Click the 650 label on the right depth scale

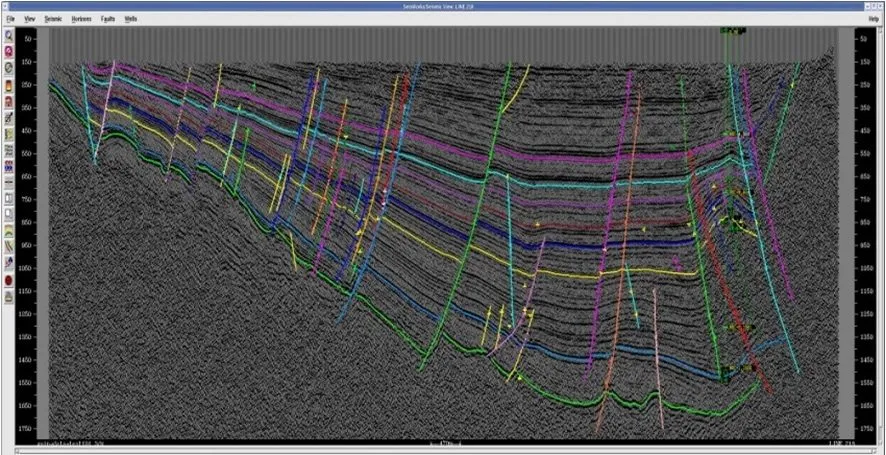(x=863, y=176)
